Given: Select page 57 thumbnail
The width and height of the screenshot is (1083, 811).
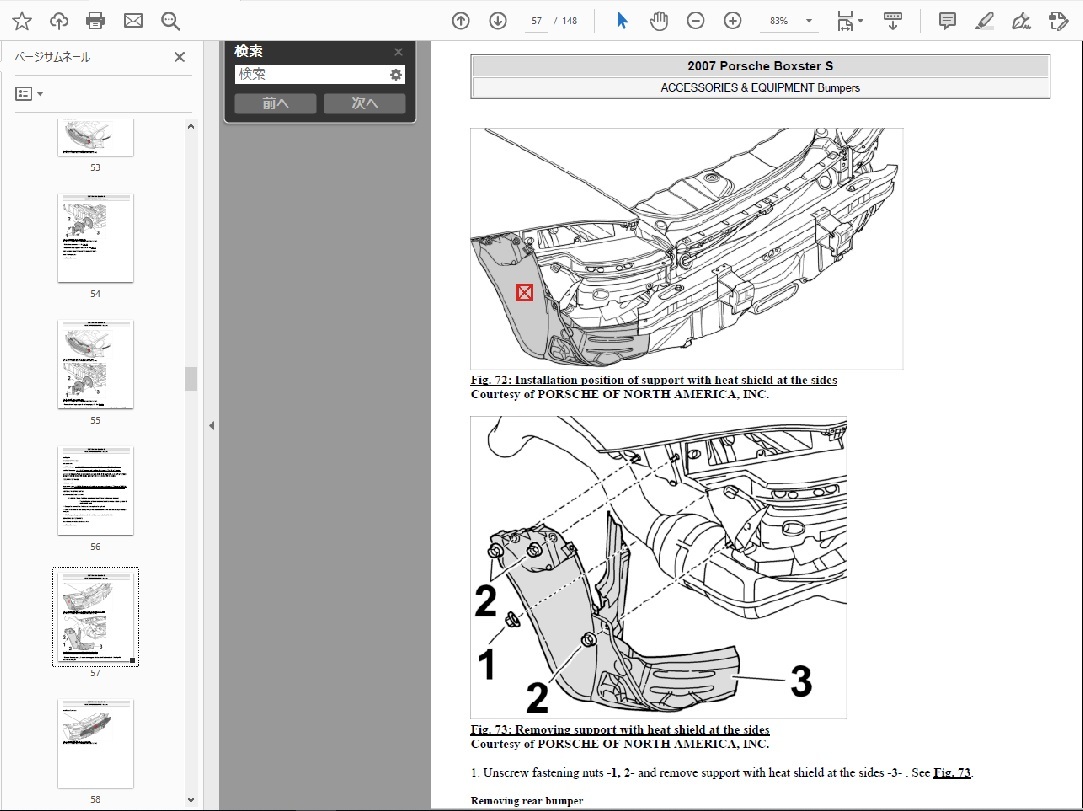Looking at the screenshot, I should point(95,618).
